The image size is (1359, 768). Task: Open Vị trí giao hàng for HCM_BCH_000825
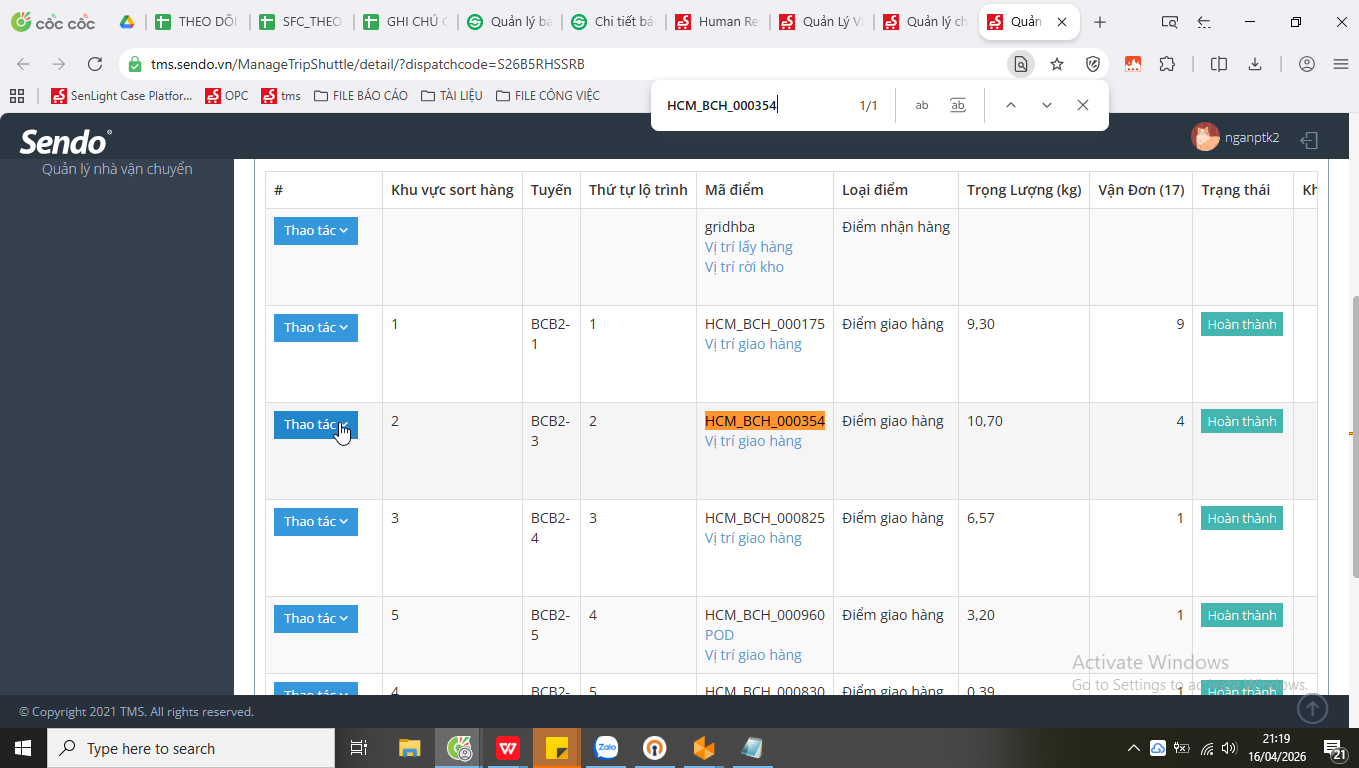753,538
